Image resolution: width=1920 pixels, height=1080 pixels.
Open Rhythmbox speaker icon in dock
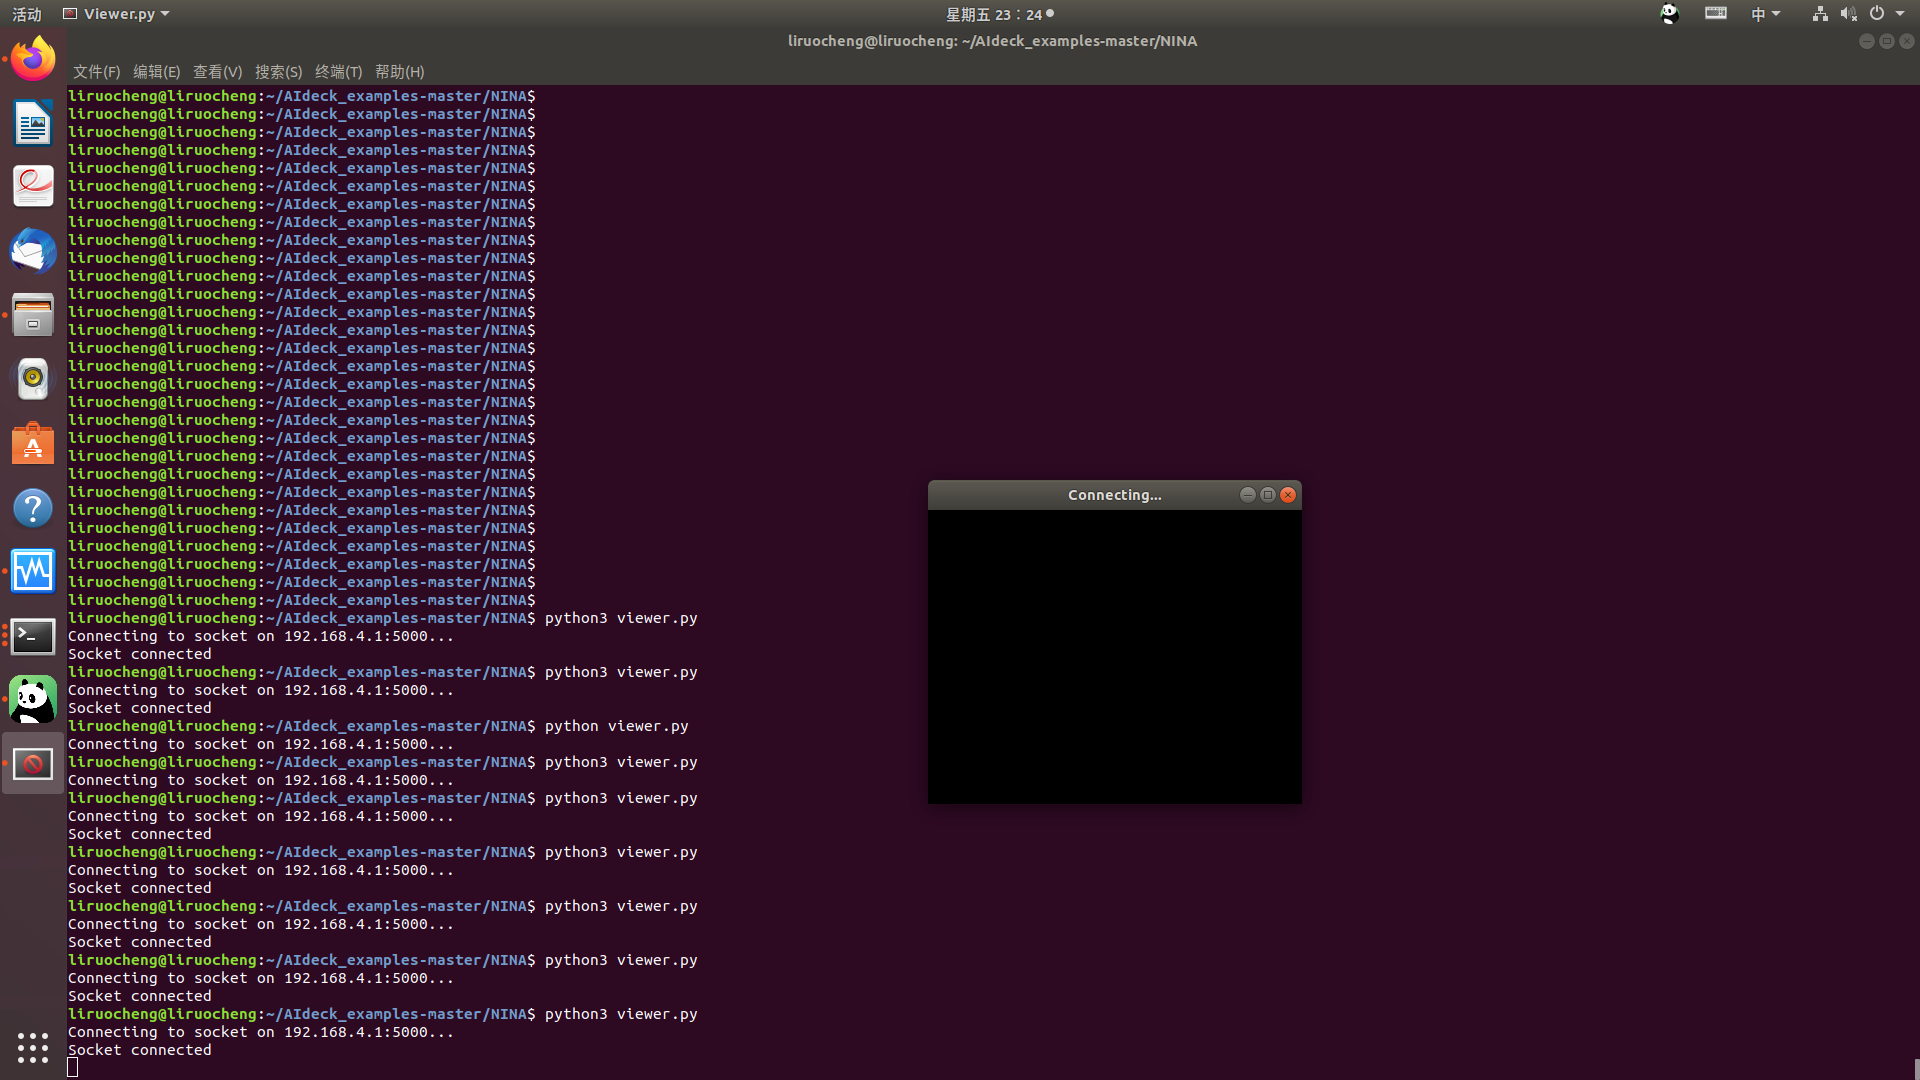click(33, 379)
